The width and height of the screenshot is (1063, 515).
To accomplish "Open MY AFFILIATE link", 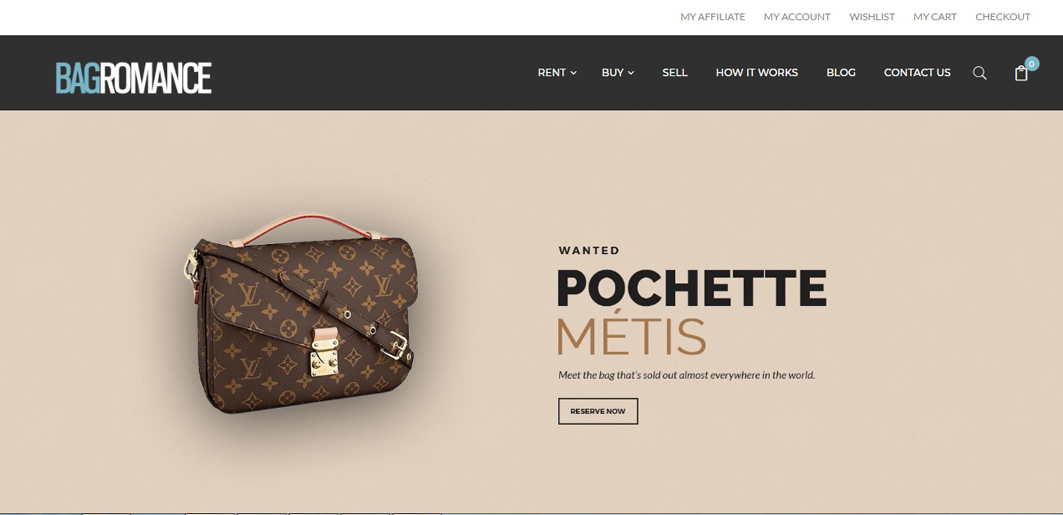I will (x=713, y=17).
